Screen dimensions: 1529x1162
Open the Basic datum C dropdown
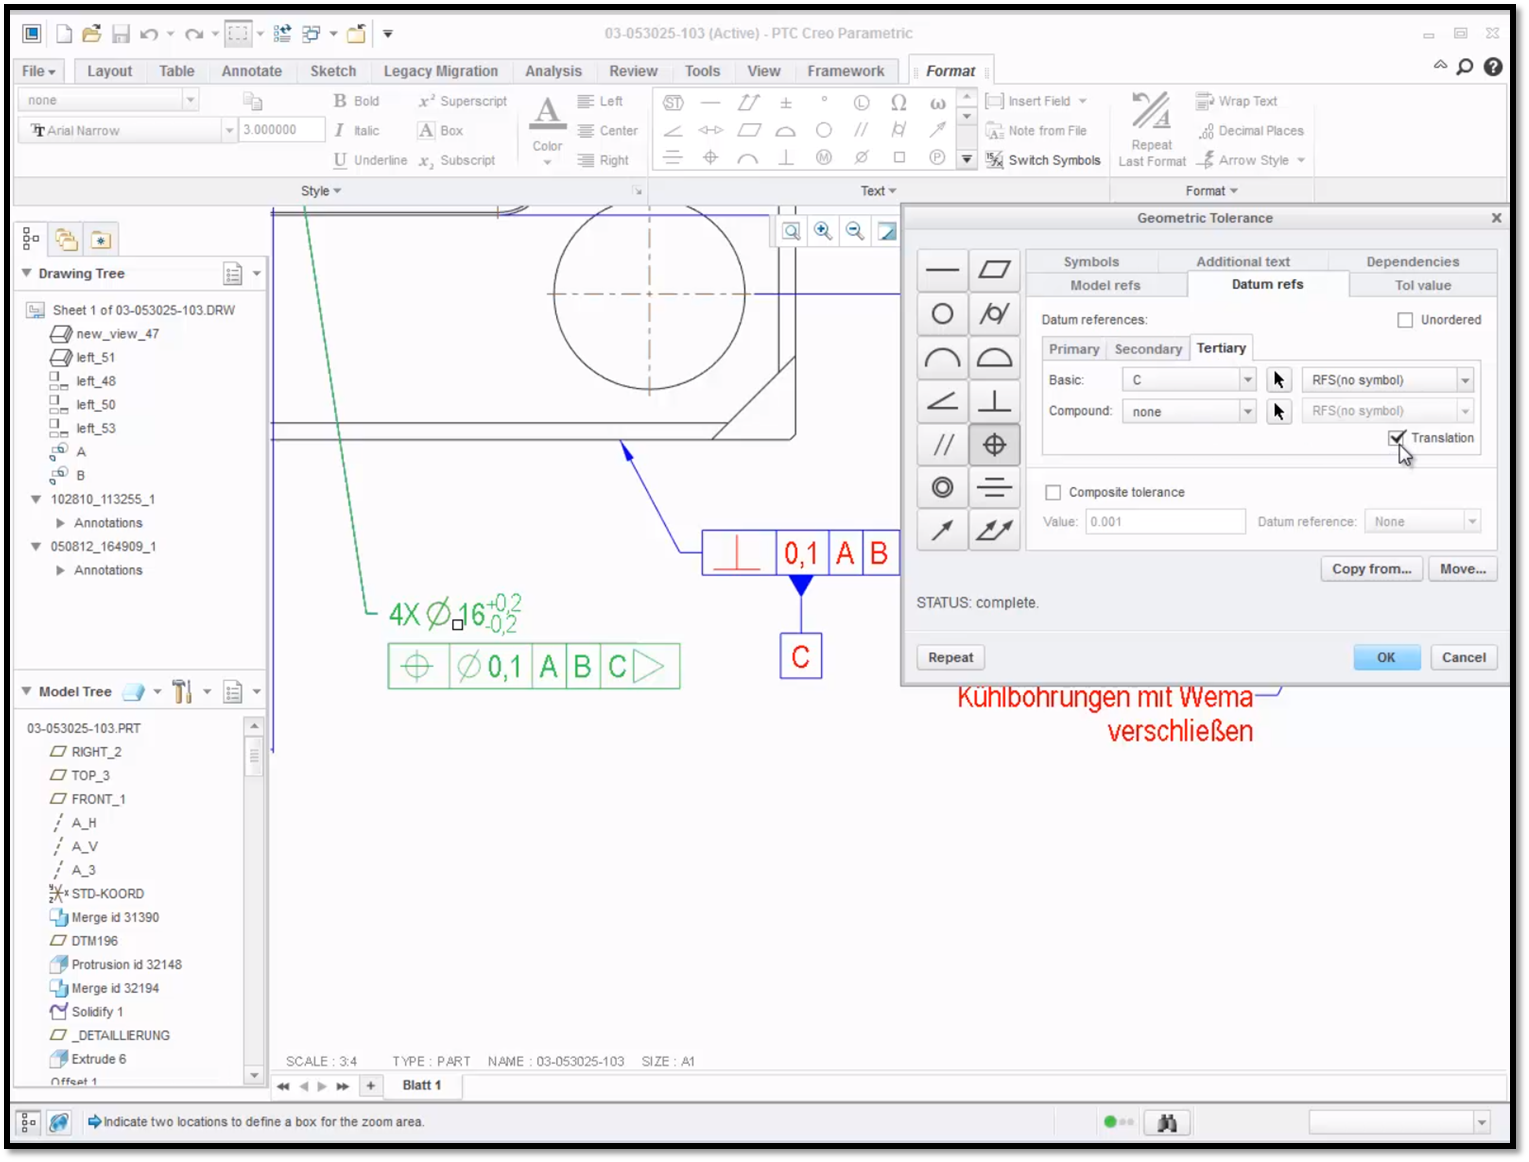(x=1248, y=380)
